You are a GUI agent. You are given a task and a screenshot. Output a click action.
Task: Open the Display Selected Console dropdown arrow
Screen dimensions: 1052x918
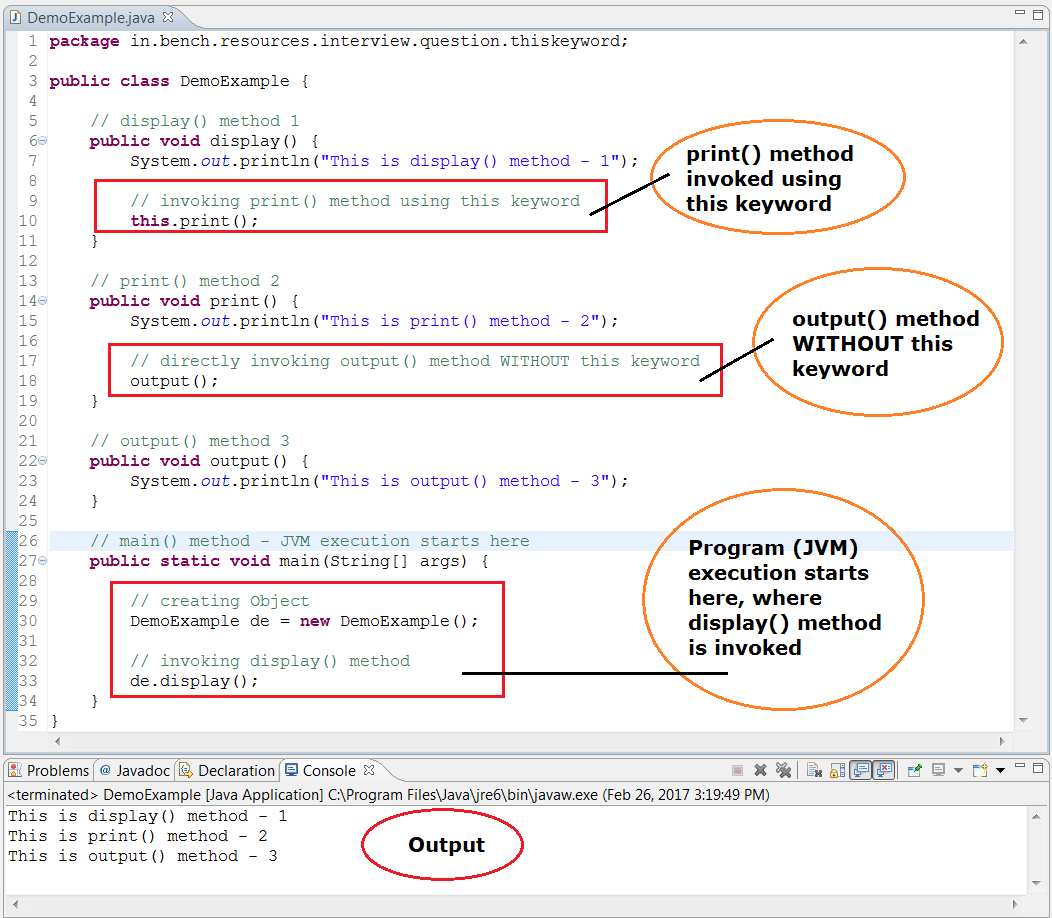958,770
